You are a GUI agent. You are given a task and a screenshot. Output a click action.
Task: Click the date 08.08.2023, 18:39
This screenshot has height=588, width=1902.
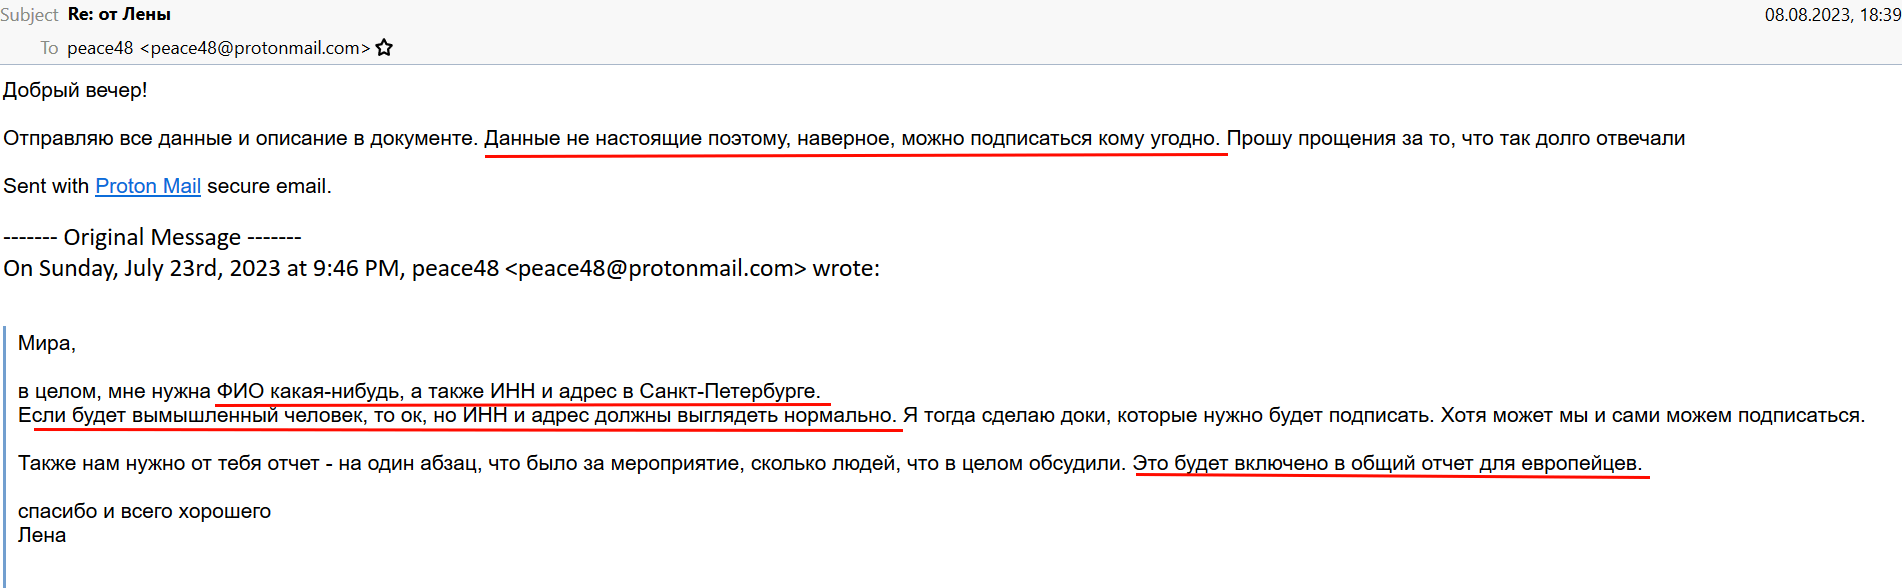(x=1833, y=15)
